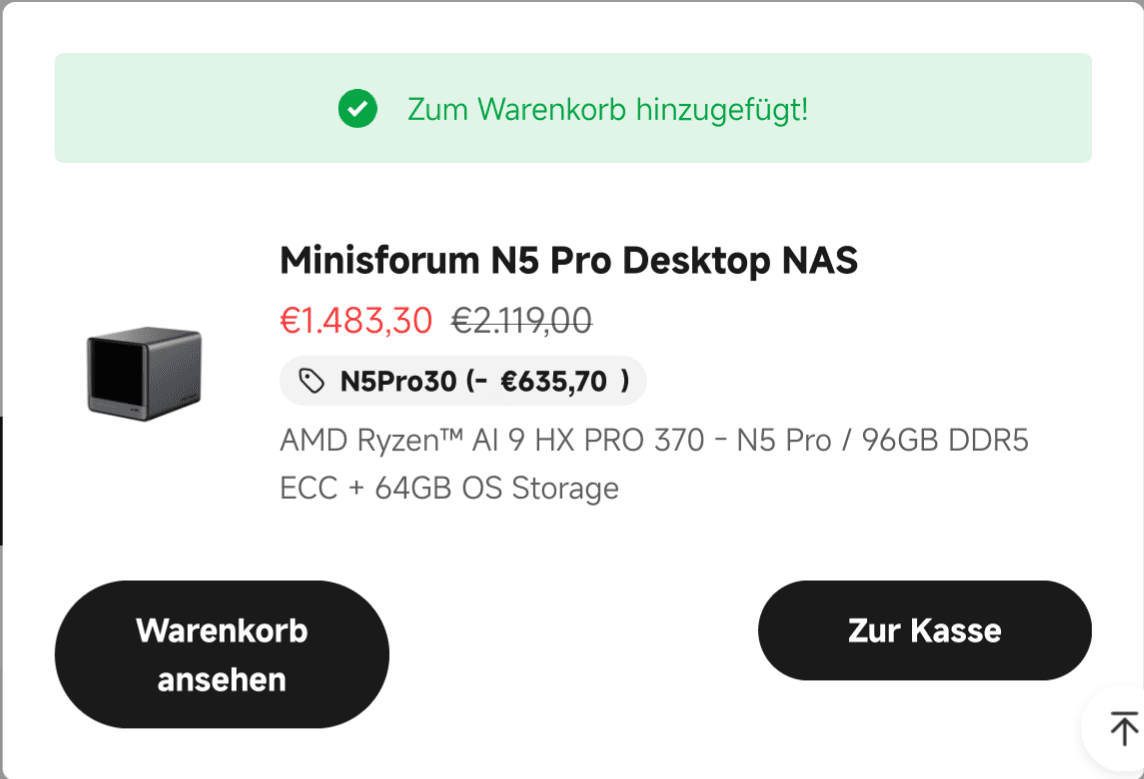Click the red sale price €1.483,30
The image size is (1144, 779).
356,321
